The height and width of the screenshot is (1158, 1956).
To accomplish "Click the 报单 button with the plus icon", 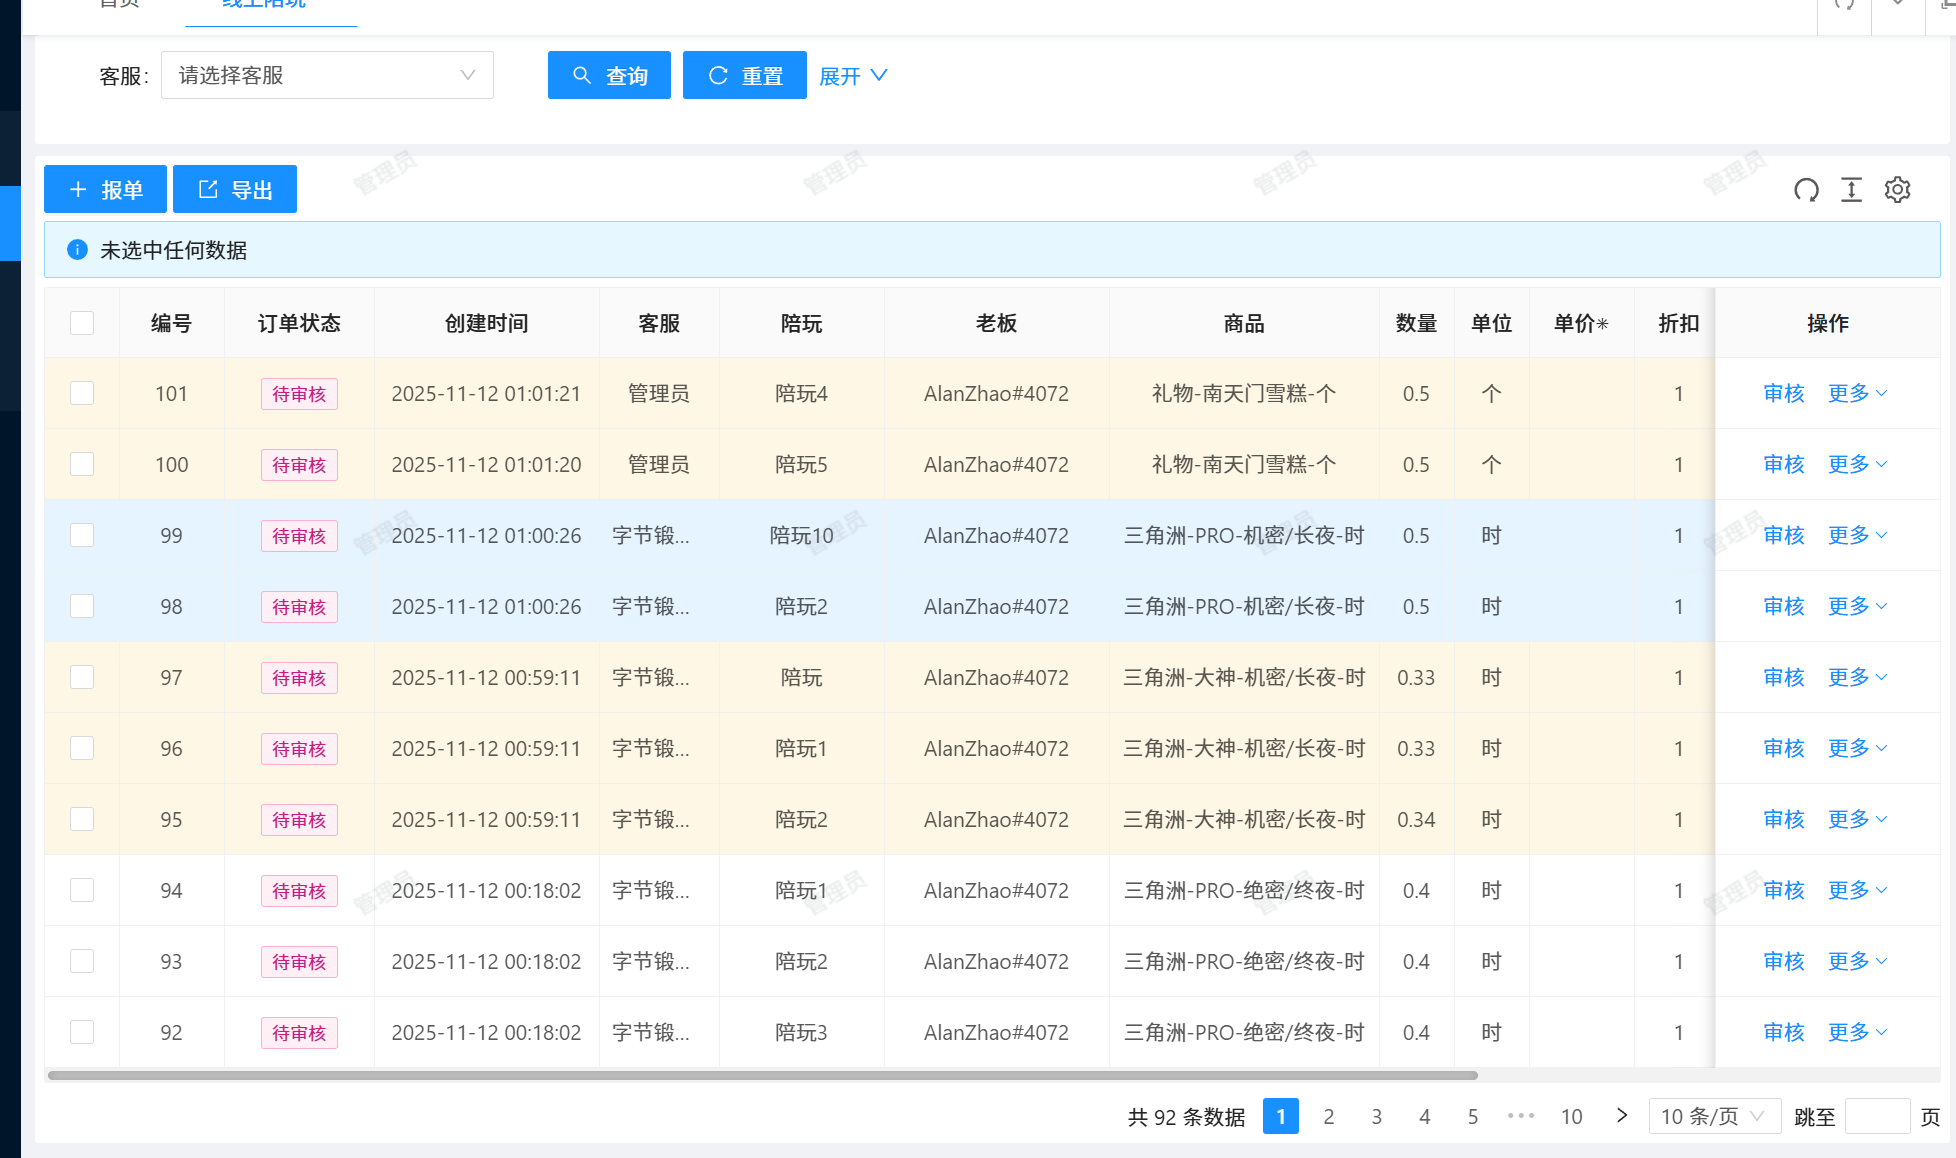I will [x=105, y=190].
